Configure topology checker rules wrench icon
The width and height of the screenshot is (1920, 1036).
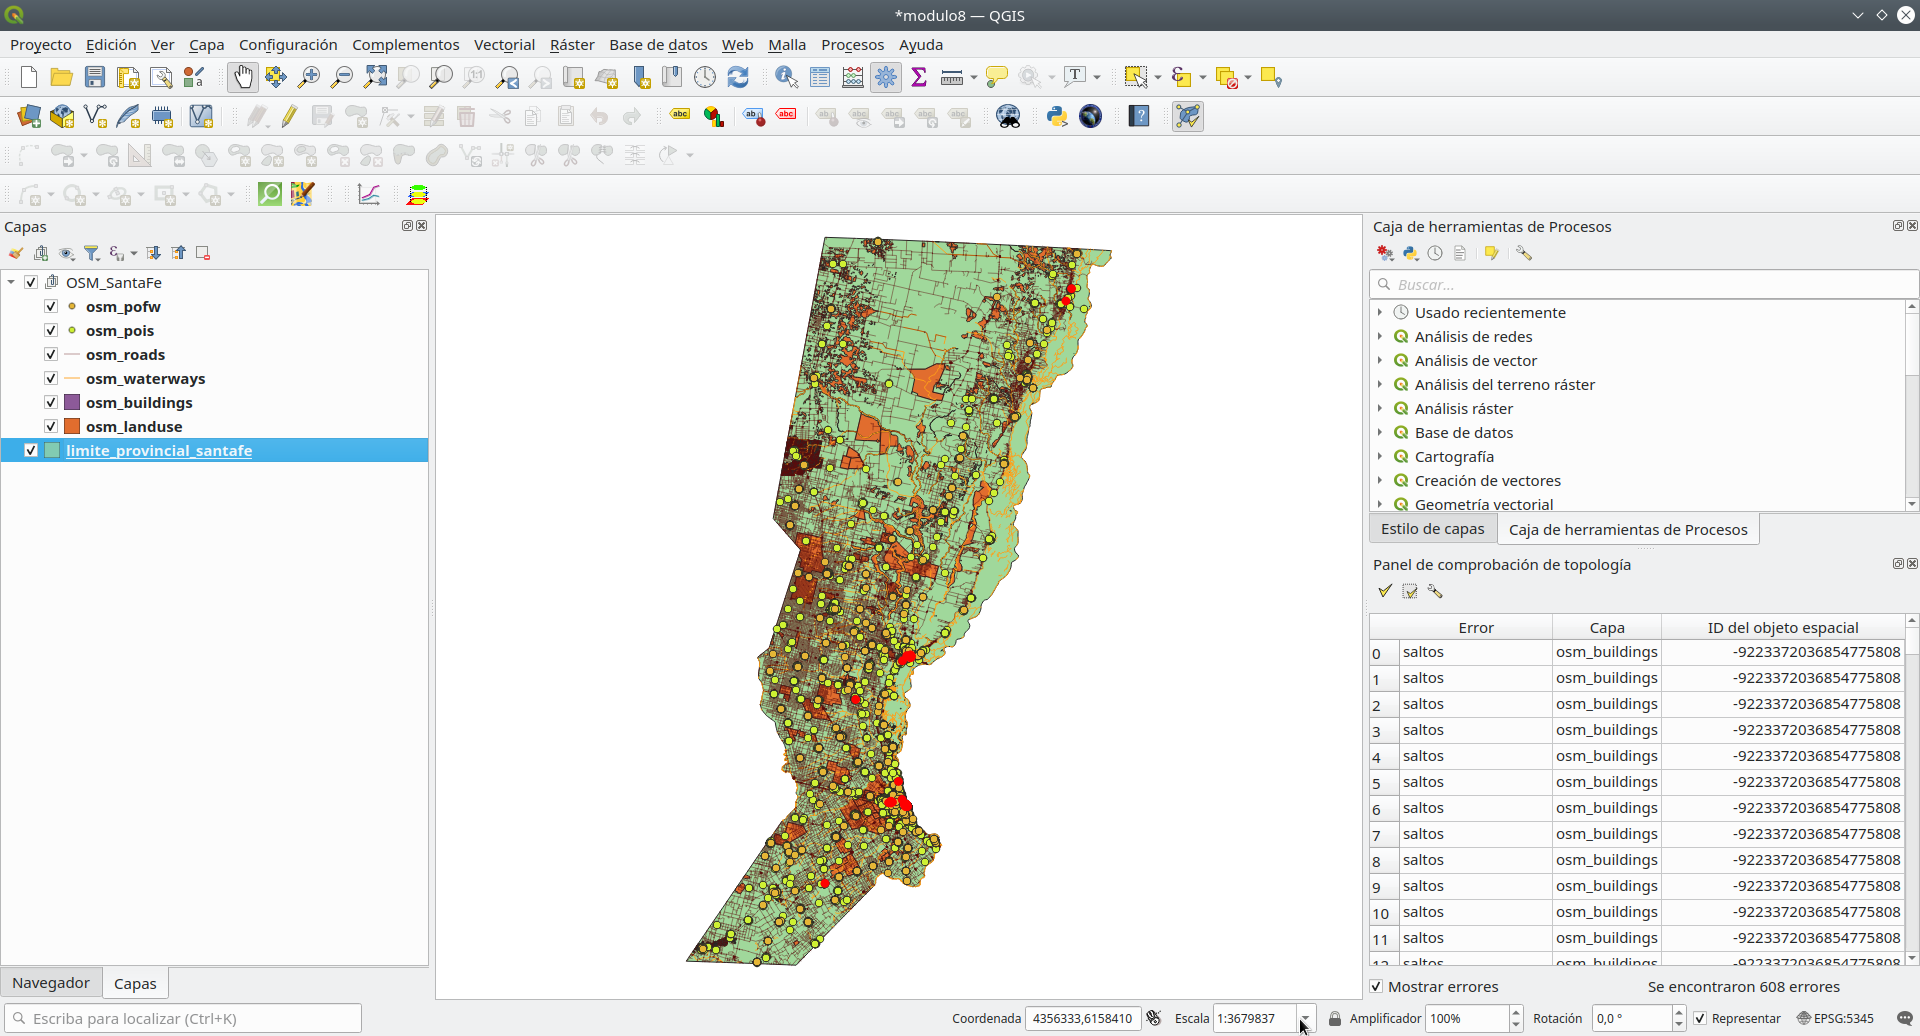pyautogui.click(x=1435, y=591)
